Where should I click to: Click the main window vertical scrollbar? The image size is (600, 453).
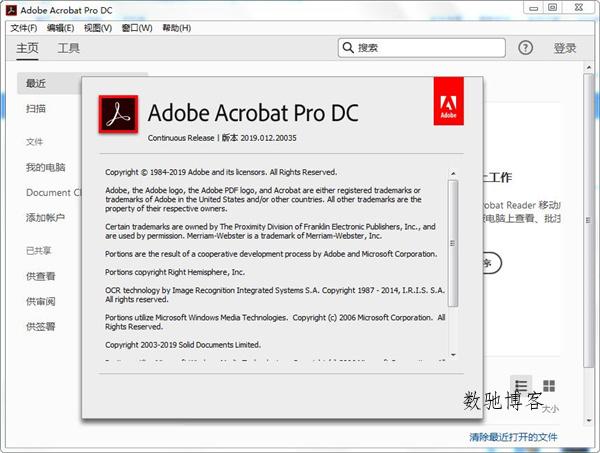click(589, 220)
